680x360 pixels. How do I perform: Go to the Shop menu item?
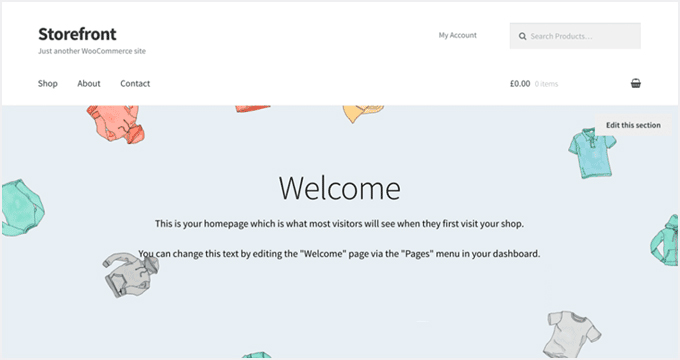point(48,83)
